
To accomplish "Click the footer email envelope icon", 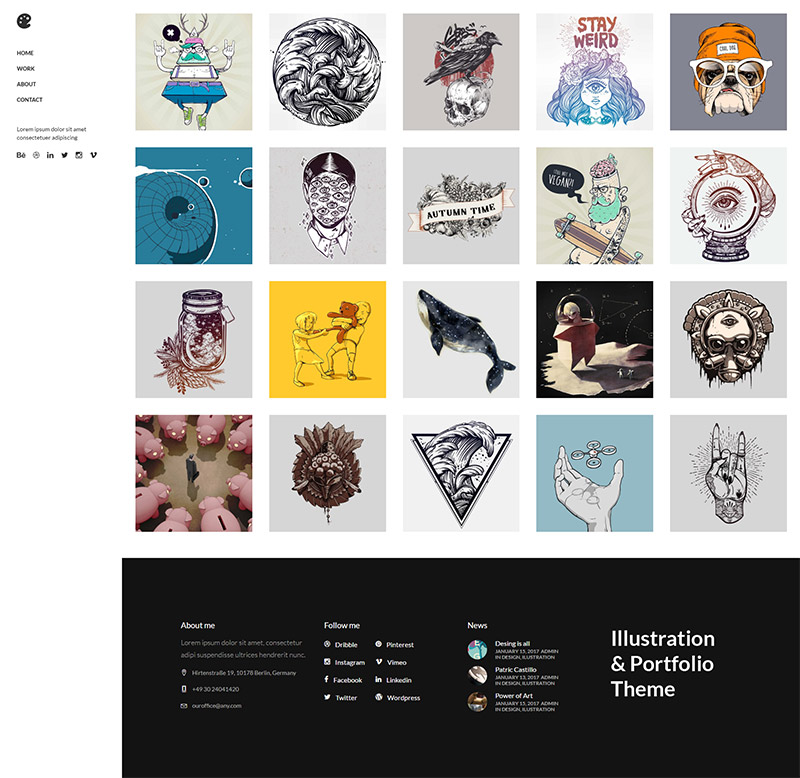I will coord(184,706).
